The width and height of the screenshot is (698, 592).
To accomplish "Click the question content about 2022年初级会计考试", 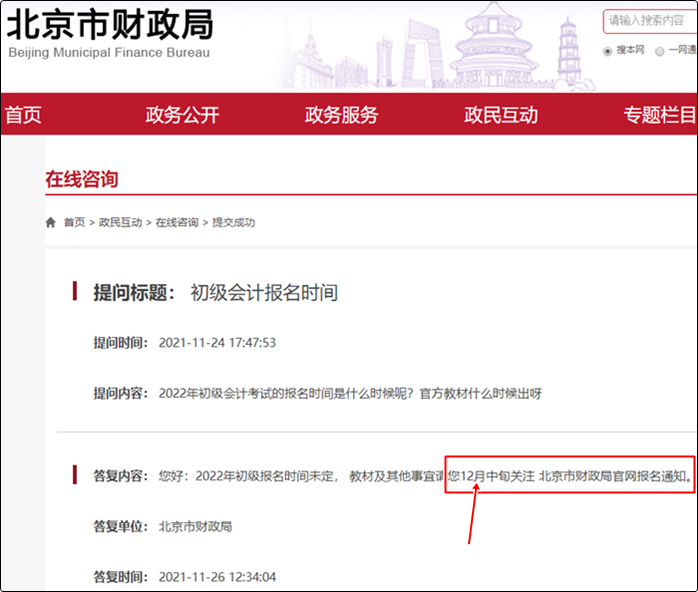I will (x=350, y=393).
